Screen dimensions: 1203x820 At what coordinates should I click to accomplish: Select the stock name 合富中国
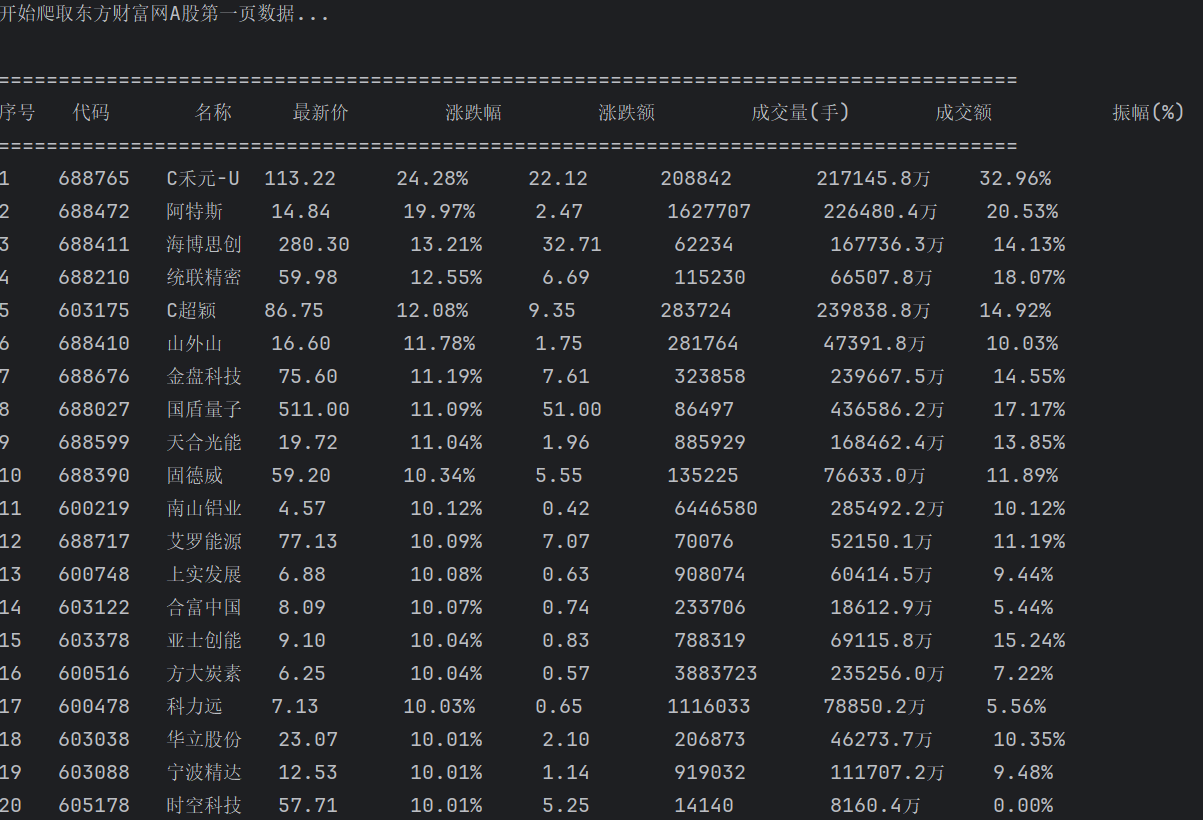204,608
